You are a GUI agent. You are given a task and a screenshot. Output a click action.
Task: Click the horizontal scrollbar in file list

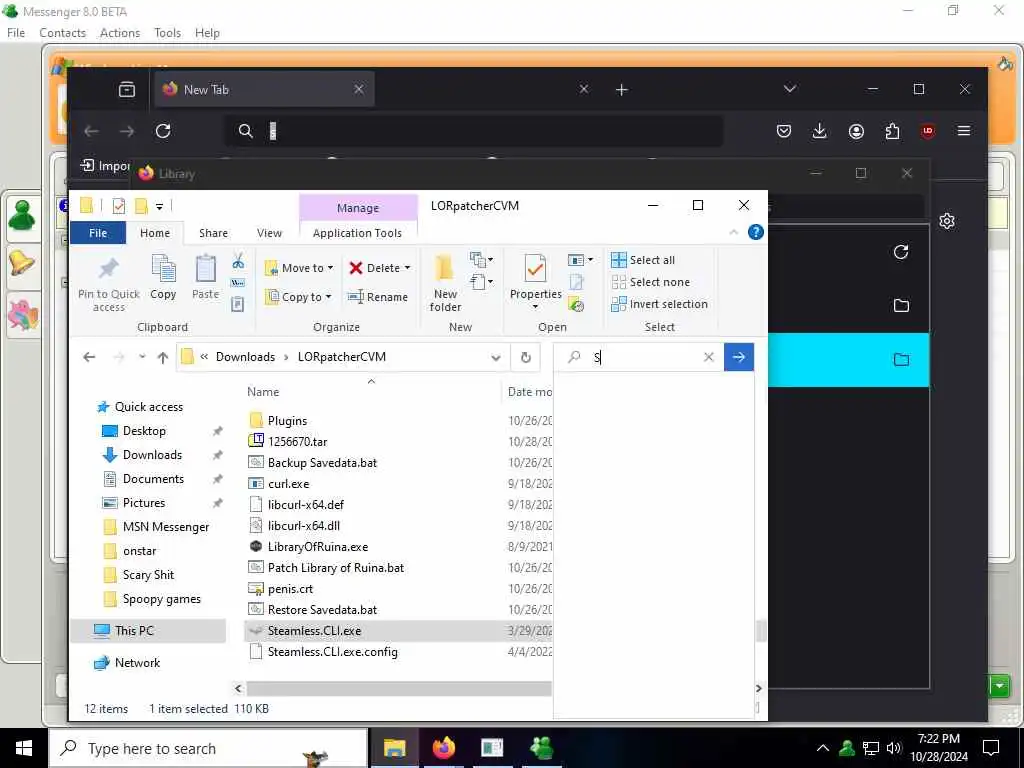click(x=398, y=688)
